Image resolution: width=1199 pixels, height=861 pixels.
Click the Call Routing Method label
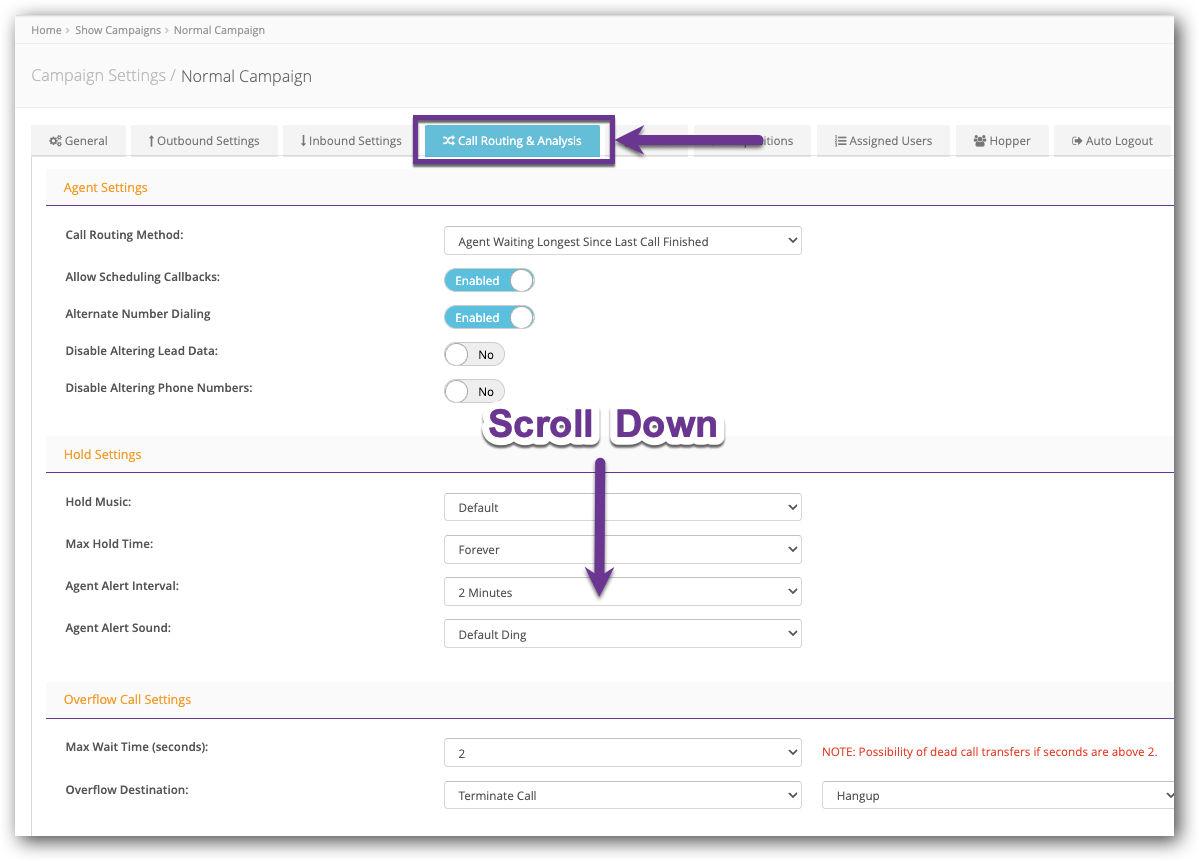pyautogui.click(x=125, y=235)
